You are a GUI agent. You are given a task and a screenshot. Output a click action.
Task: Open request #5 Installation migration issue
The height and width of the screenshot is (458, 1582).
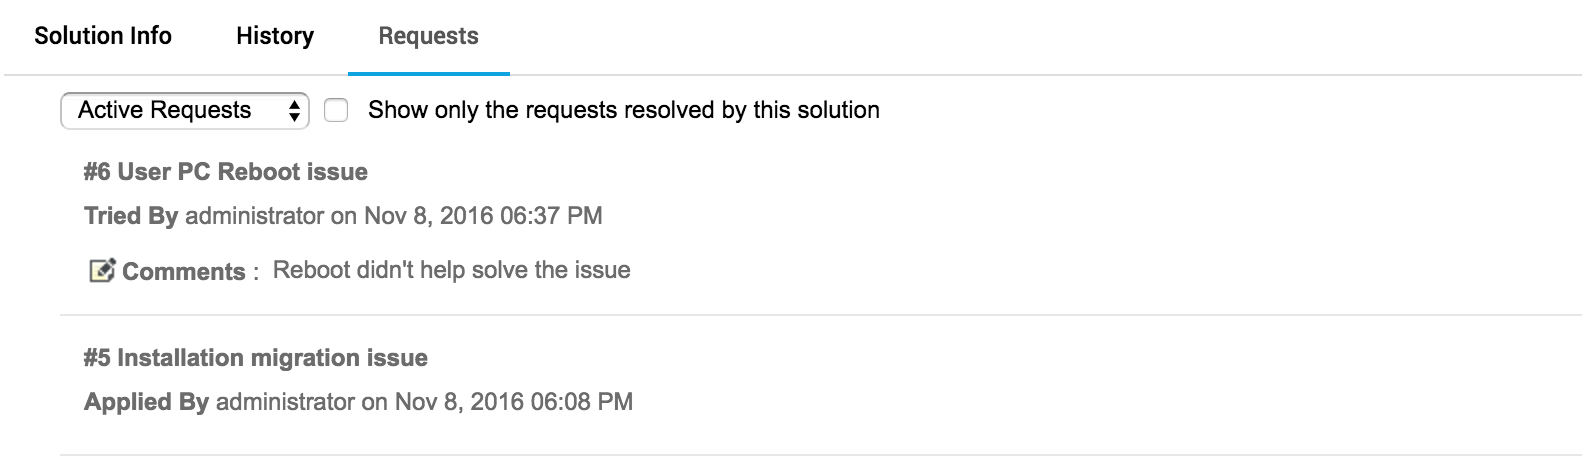tap(256, 358)
